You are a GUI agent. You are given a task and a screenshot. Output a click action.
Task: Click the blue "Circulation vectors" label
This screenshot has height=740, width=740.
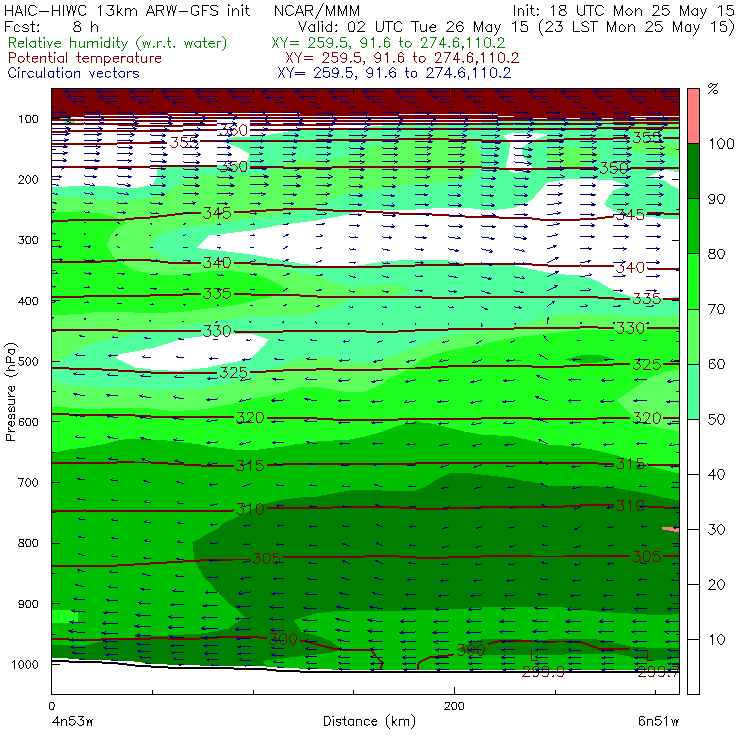pos(73,73)
